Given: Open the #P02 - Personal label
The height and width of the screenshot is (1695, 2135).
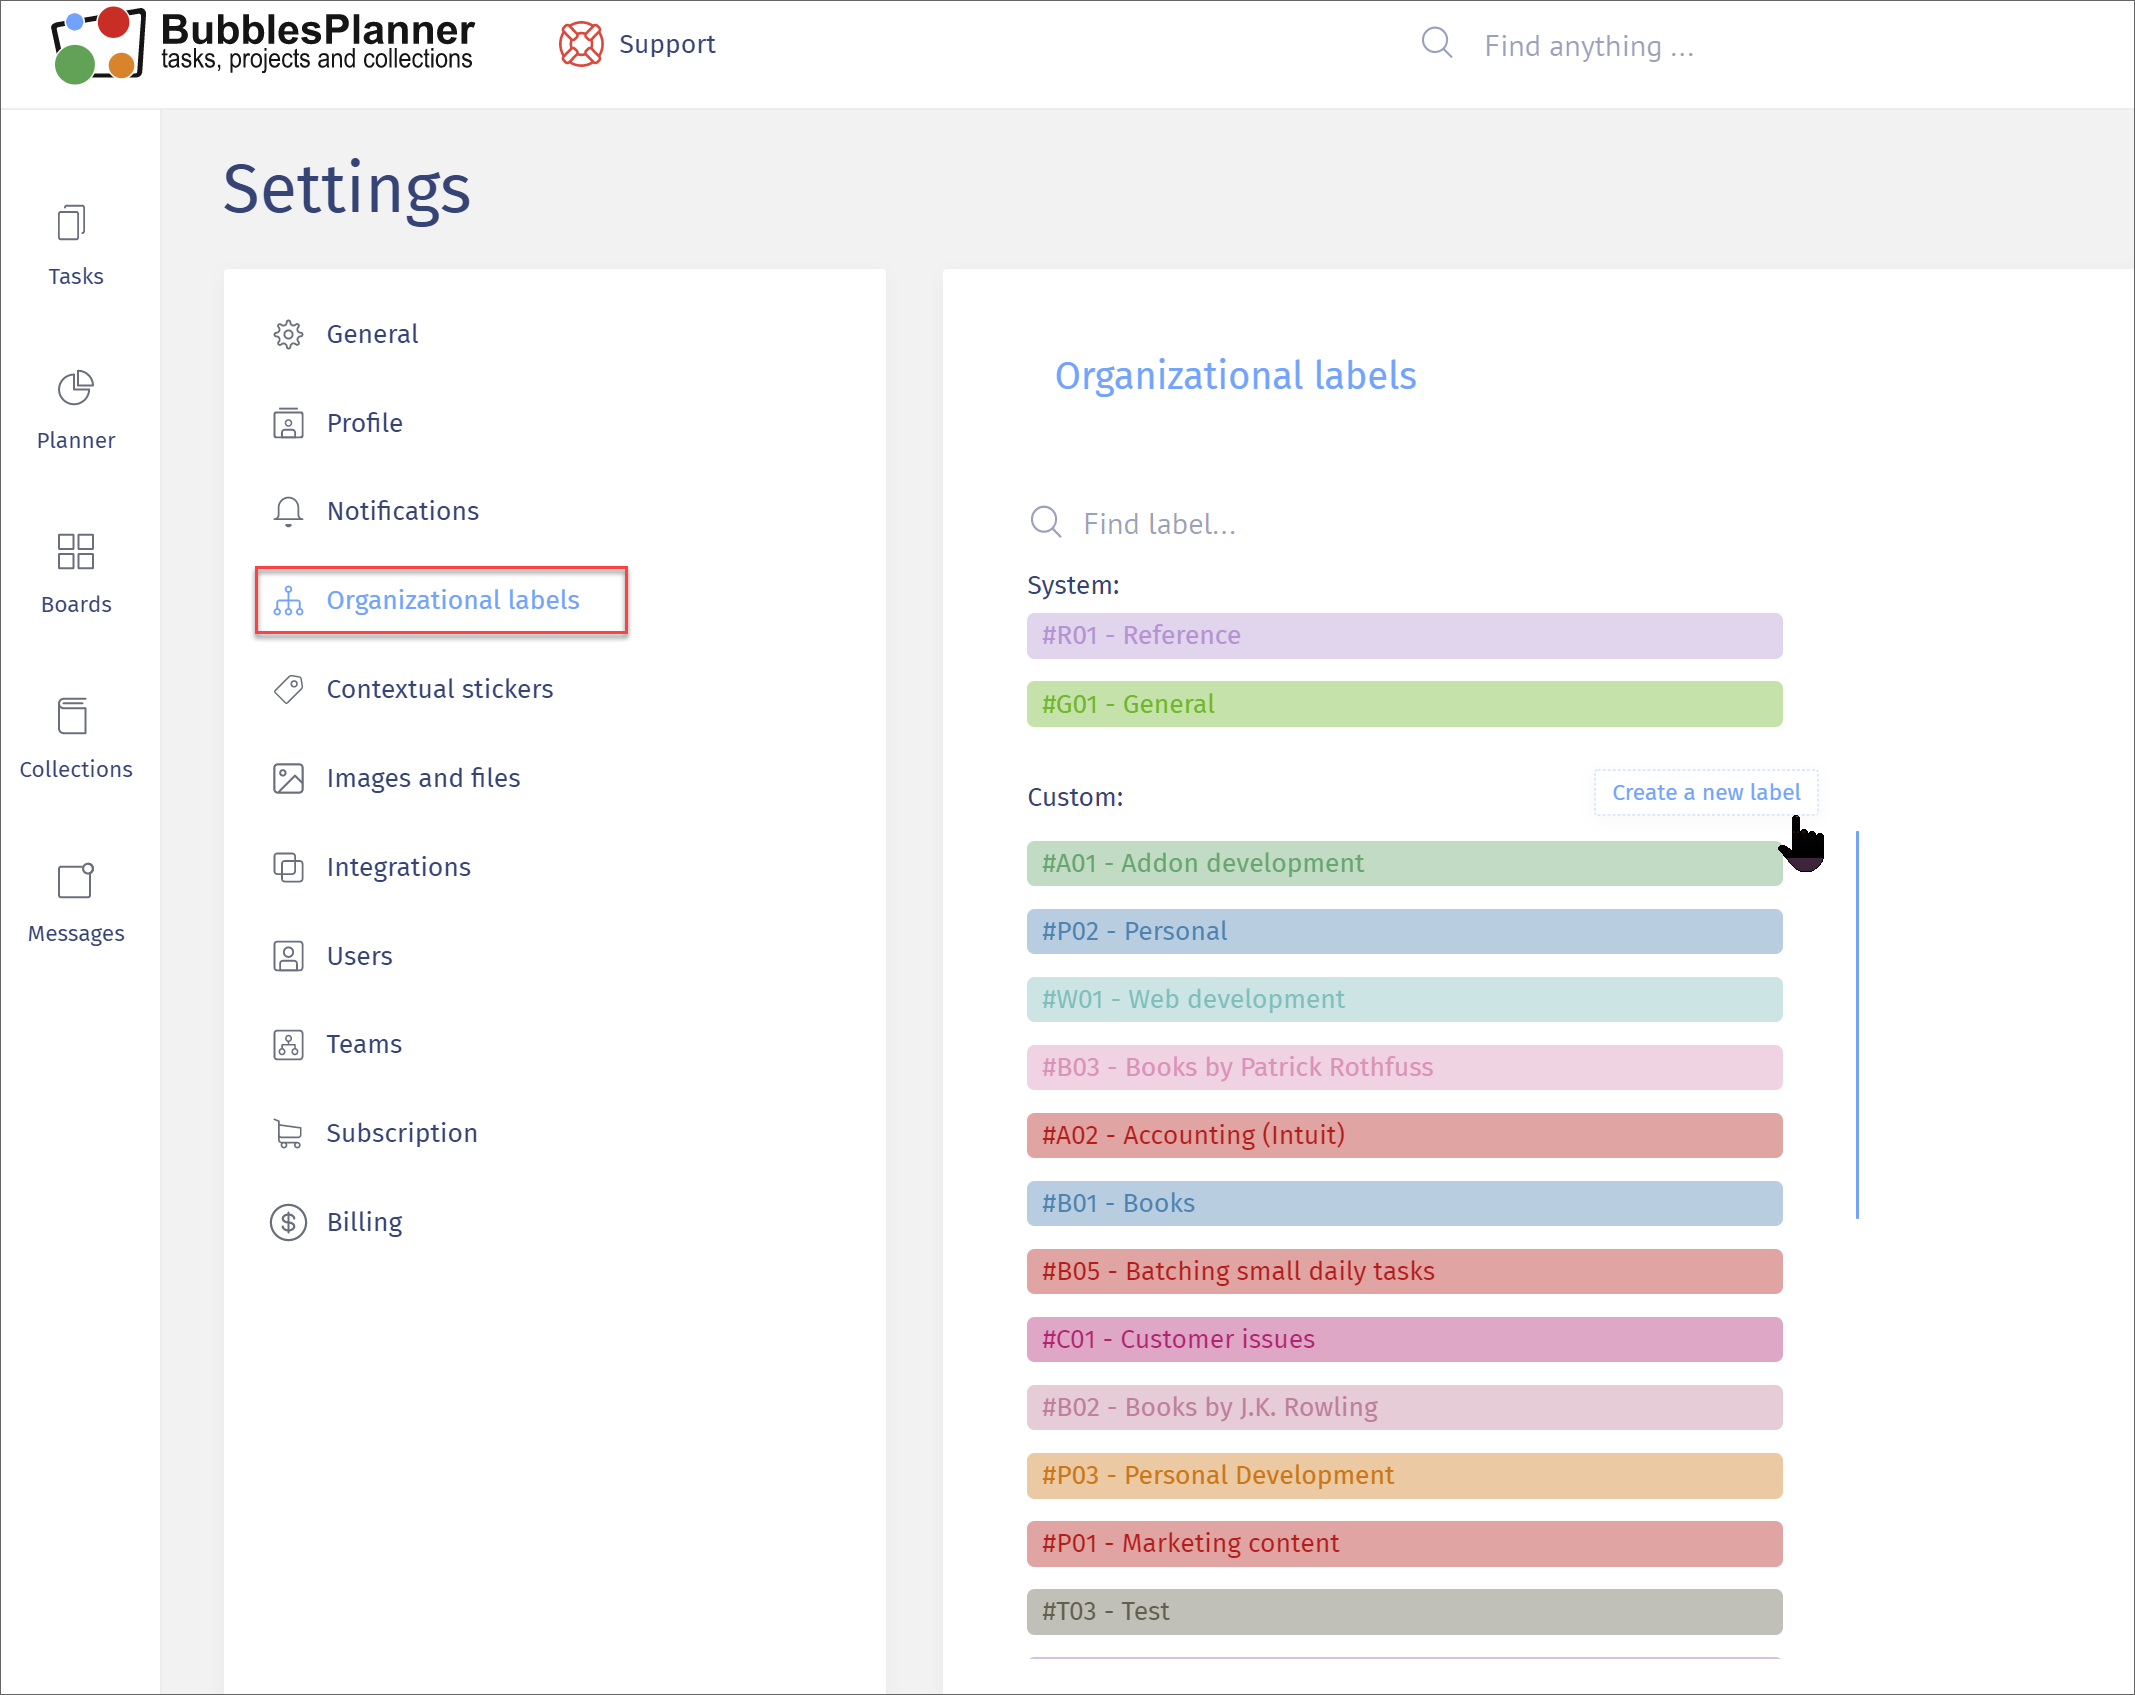Looking at the screenshot, I should click(1404, 931).
